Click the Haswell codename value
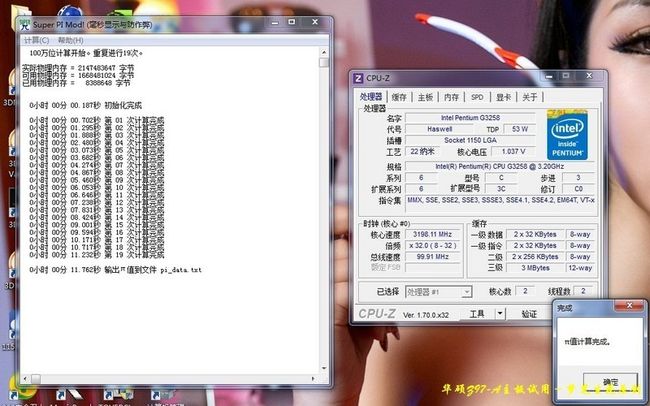 point(439,129)
